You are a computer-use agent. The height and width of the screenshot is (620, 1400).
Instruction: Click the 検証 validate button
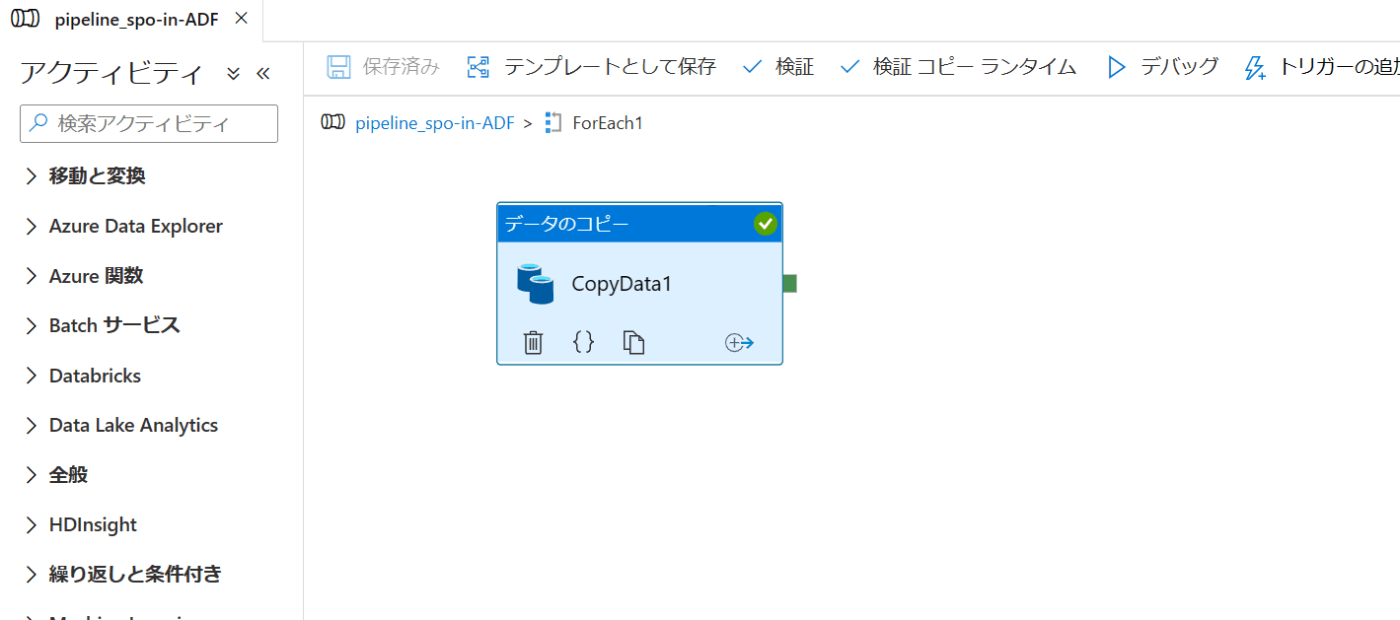(x=778, y=67)
